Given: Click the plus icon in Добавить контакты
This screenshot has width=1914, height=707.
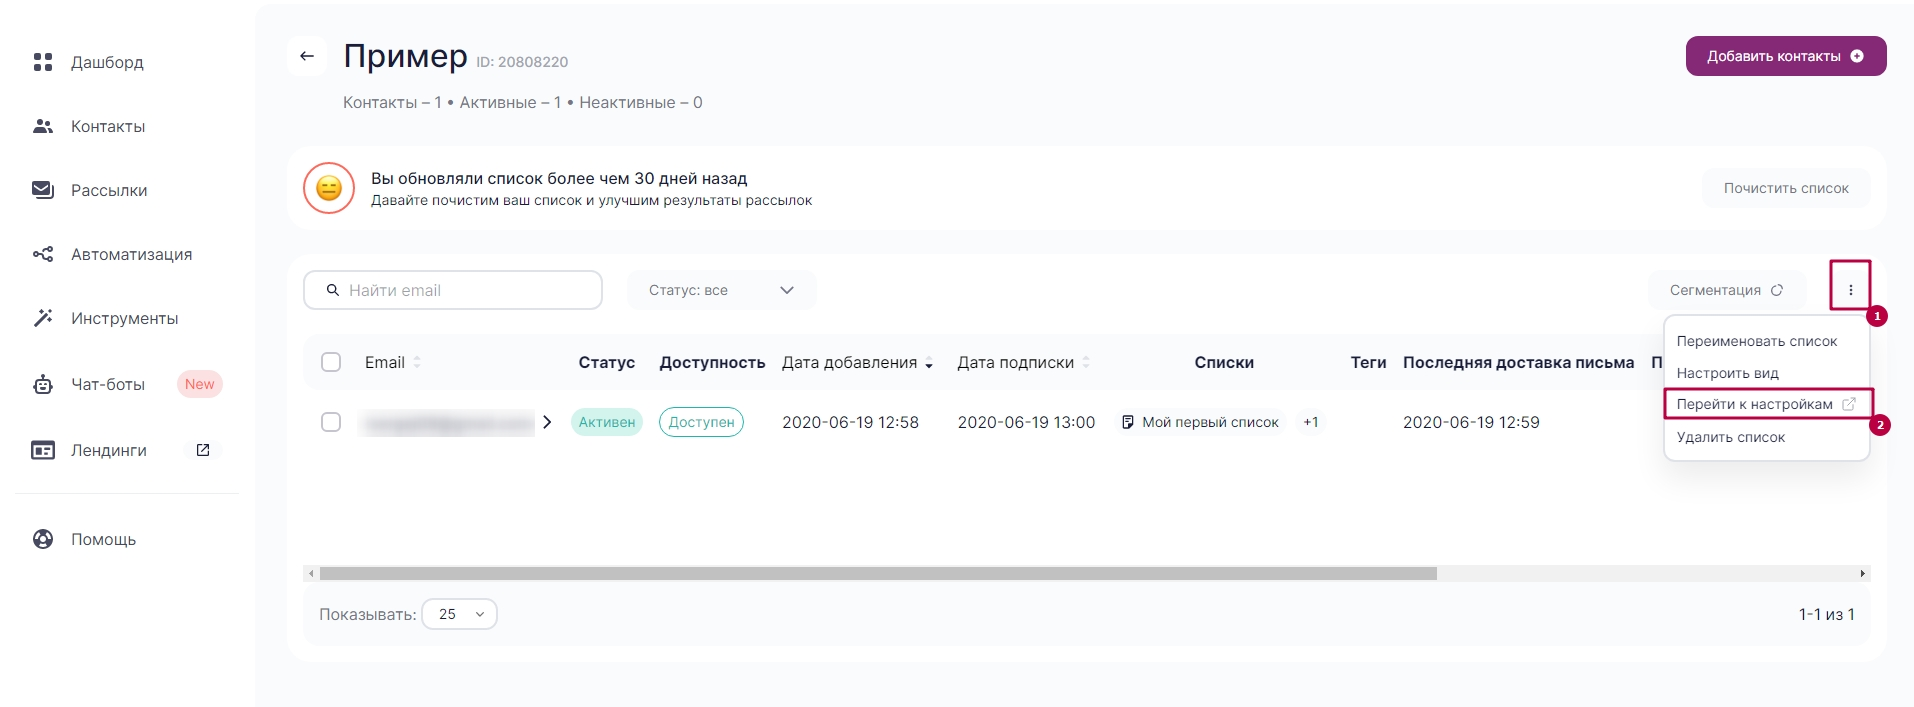Looking at the screenshot, I should [x=1857, y=56].
